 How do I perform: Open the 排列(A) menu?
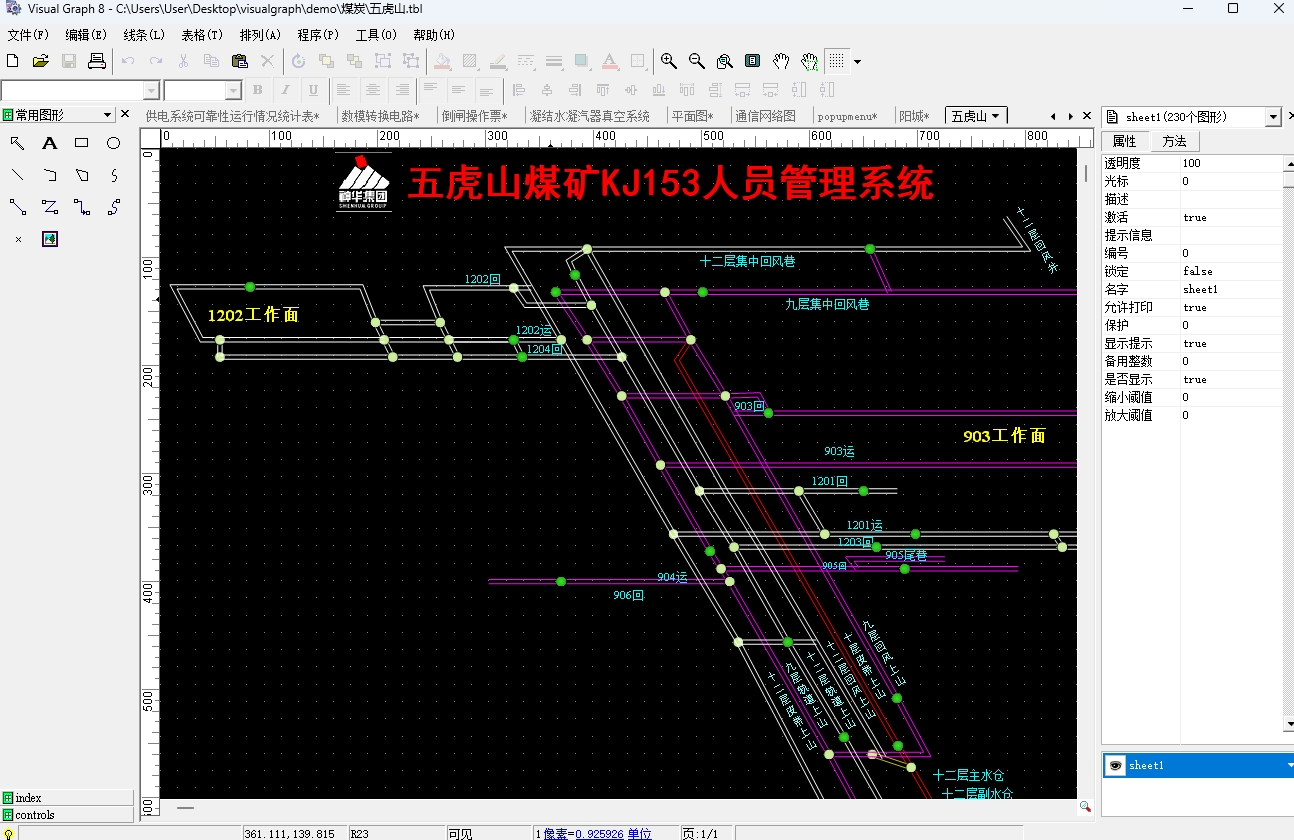260,35
